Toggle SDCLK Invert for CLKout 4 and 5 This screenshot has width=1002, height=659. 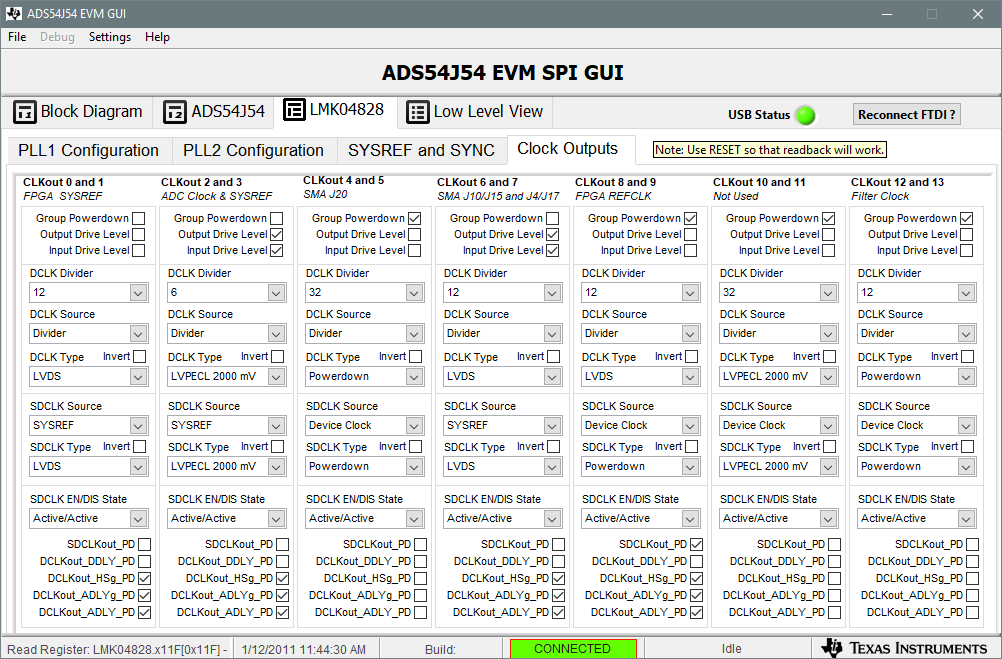(x=415, y=447)
